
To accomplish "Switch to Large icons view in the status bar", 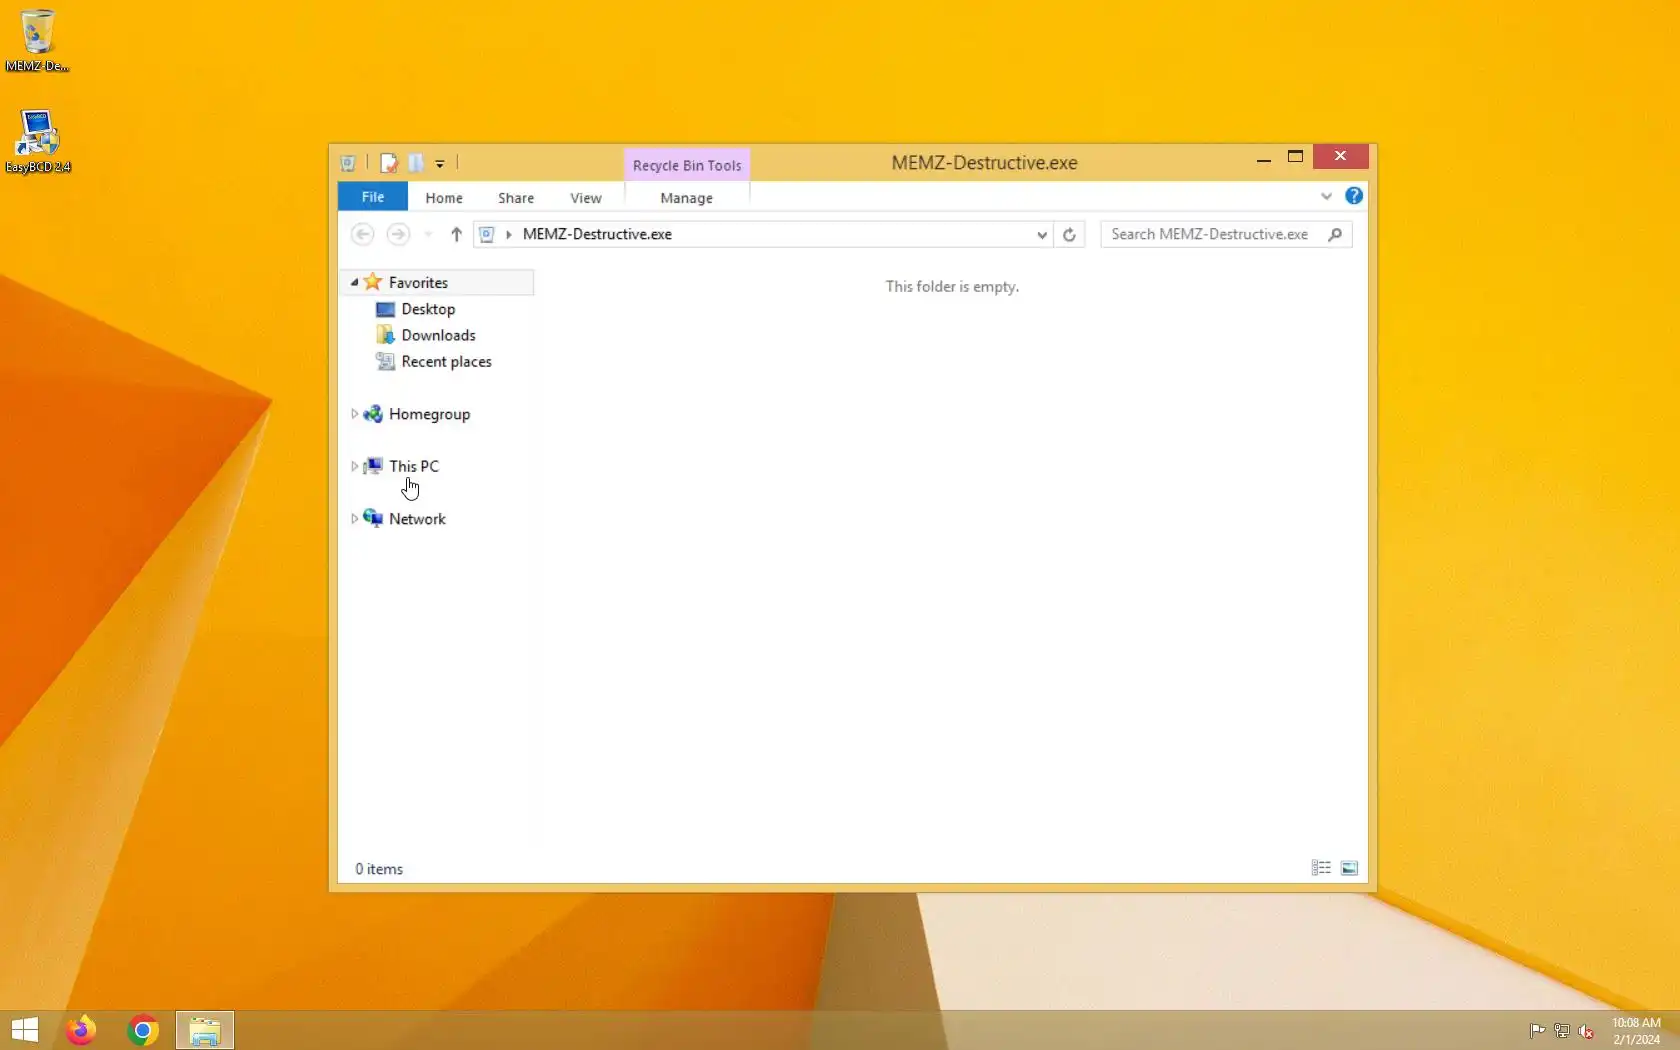I will coord(1349,868).
